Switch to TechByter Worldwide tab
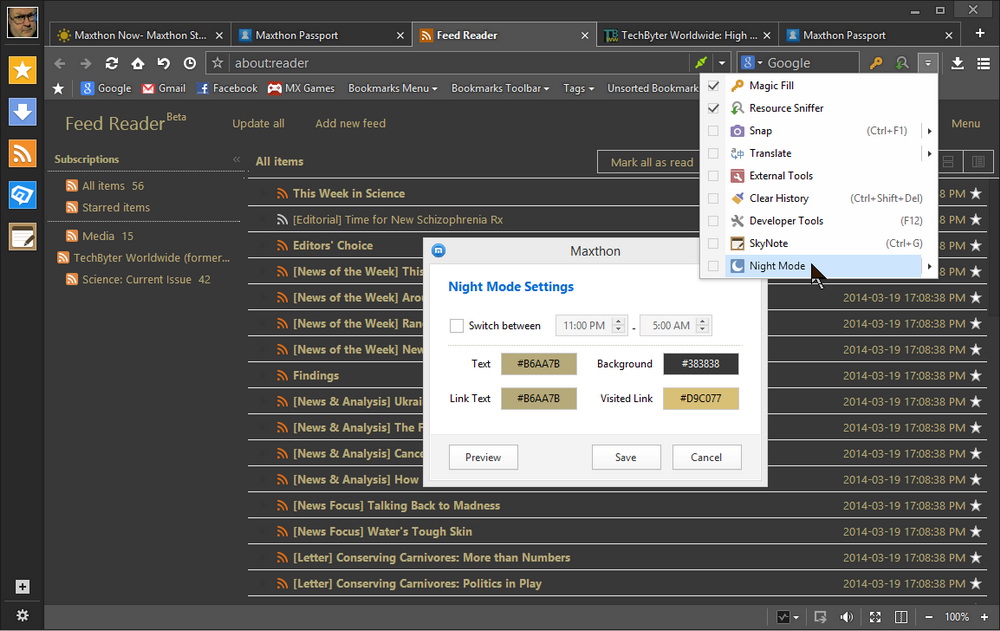The image size is (1000, 631). click(688, 36)
